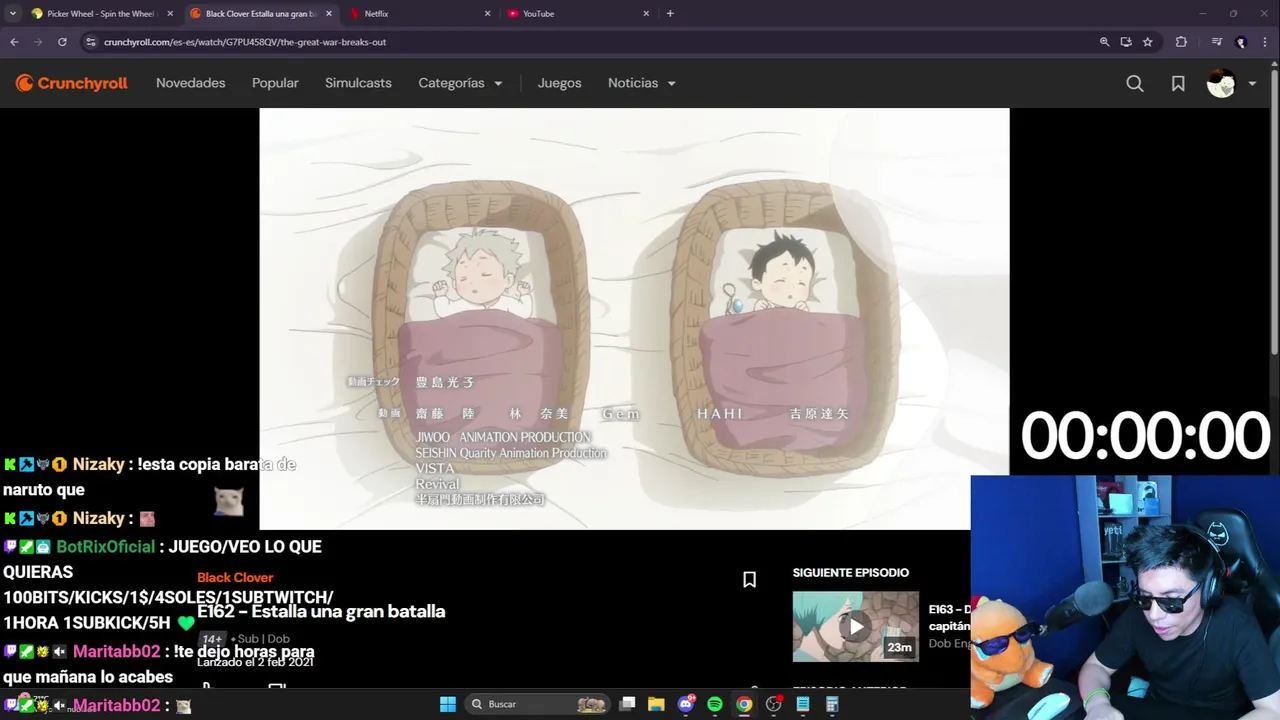This screenshot has width=1280, height=720.
Task: Close the Picker Wheel tab
Action: pyautogui.click(x=170, y=14)
